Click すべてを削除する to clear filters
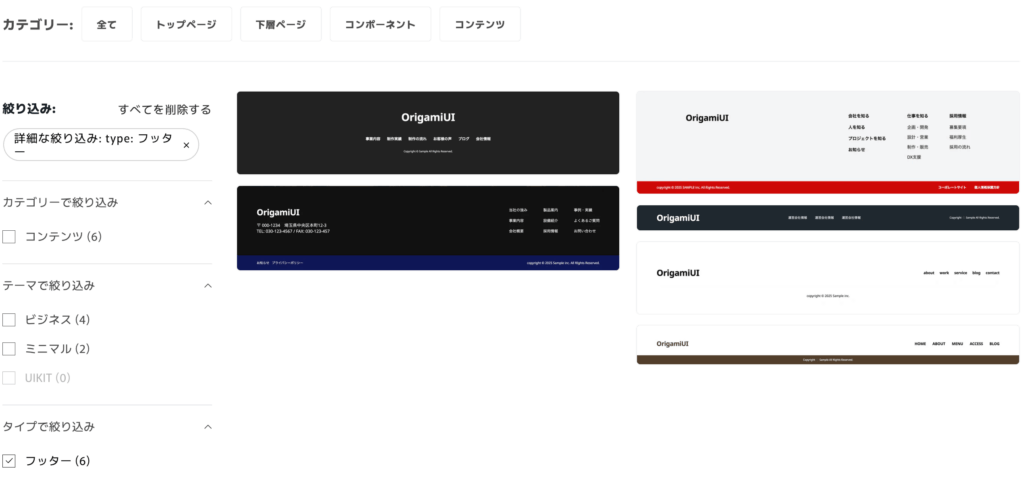This screenshot has height=480, width=1024. click(165, 109)
